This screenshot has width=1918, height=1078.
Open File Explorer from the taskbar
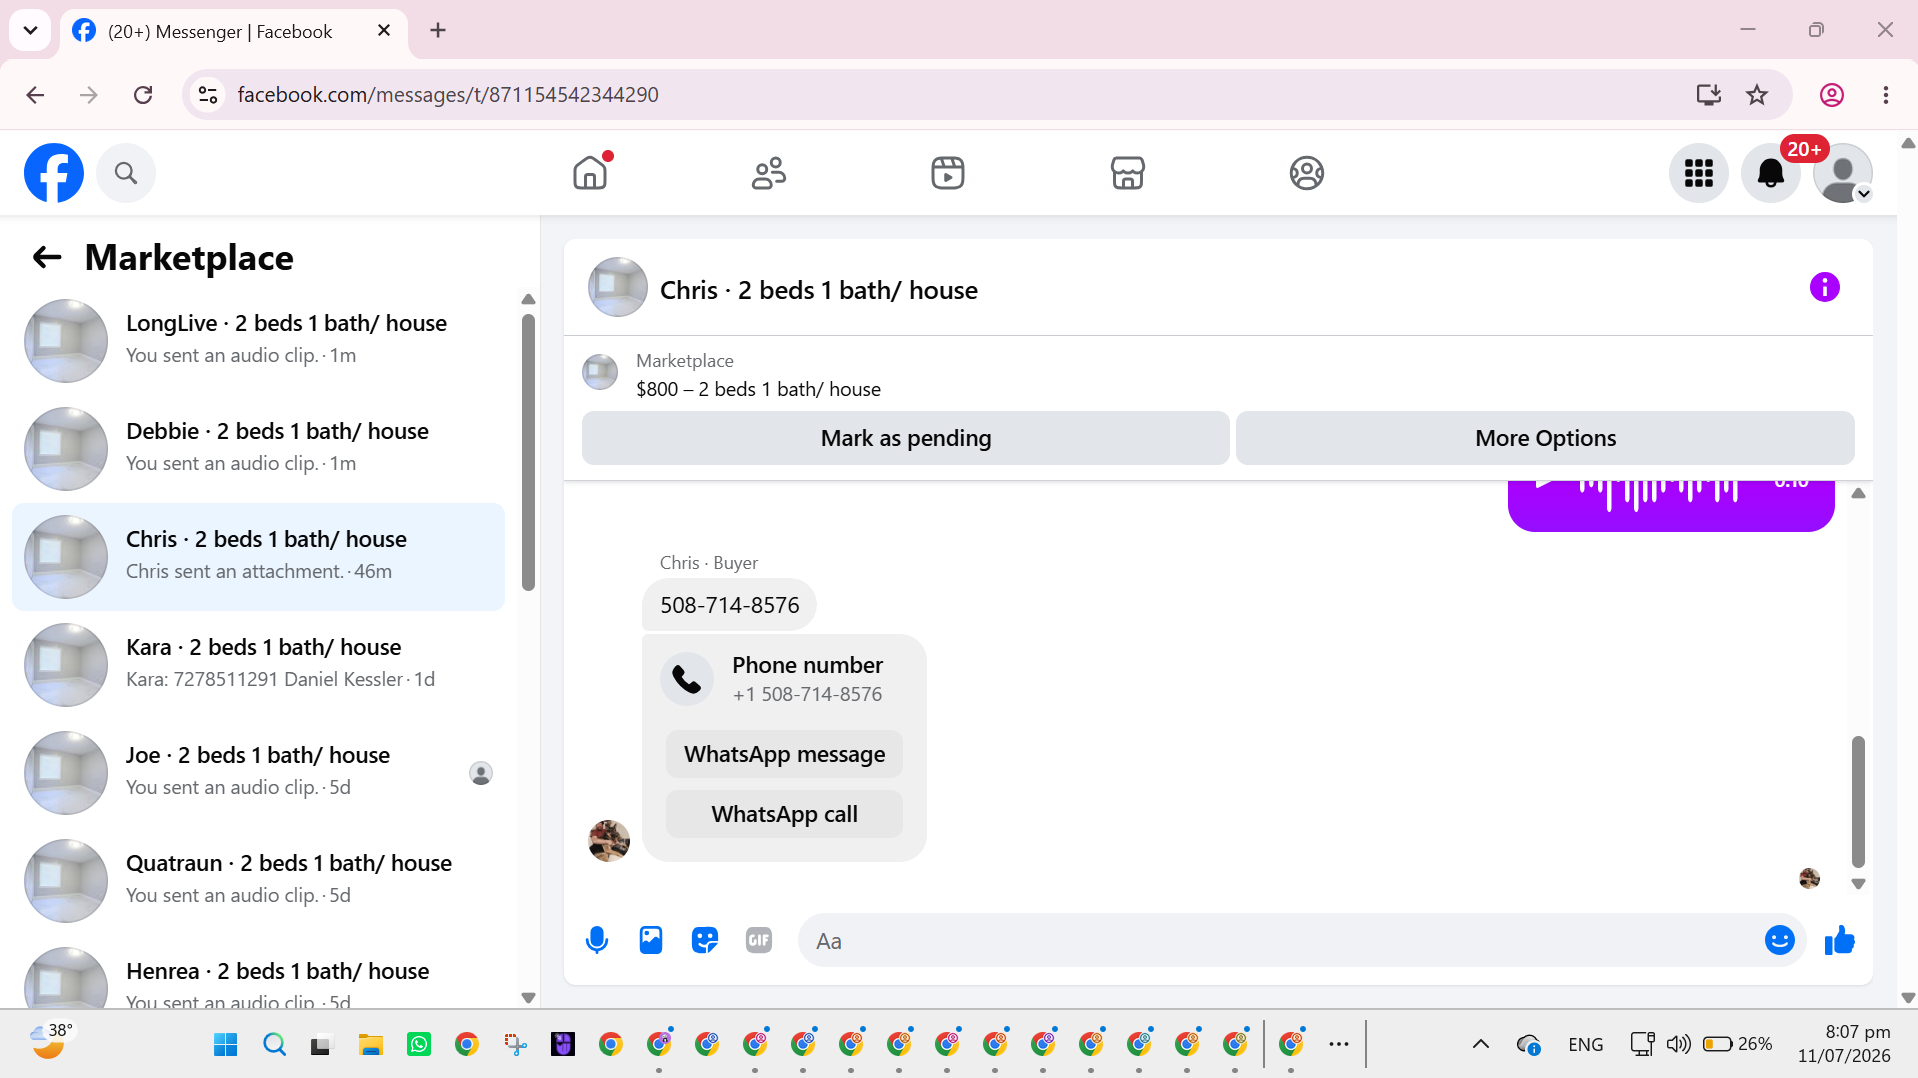click(371, 1045)
